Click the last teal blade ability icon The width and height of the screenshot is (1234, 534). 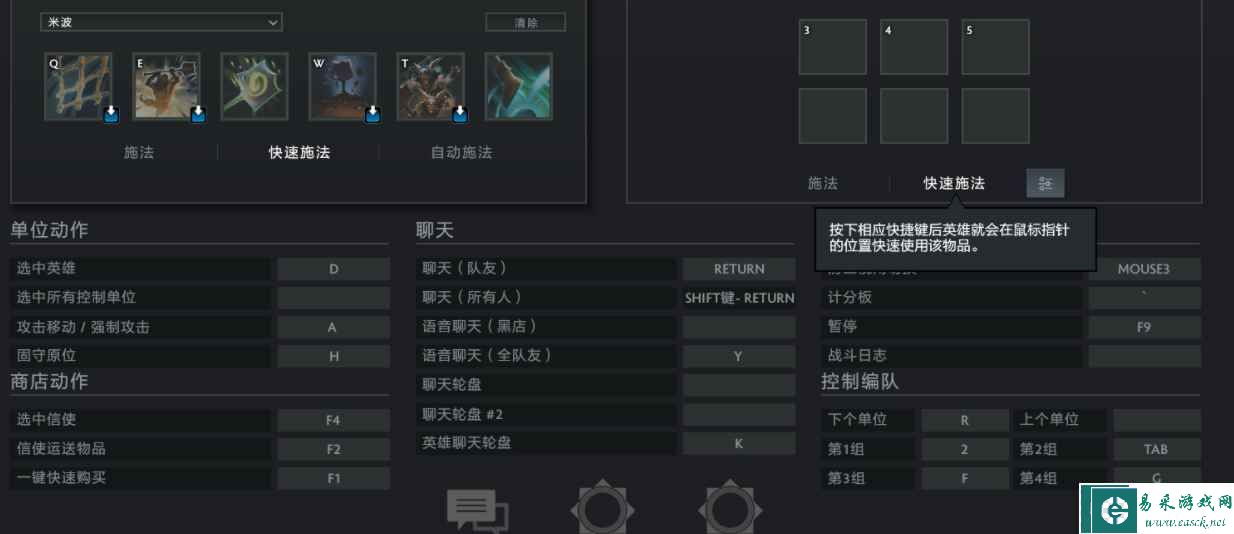click(519, 87)
